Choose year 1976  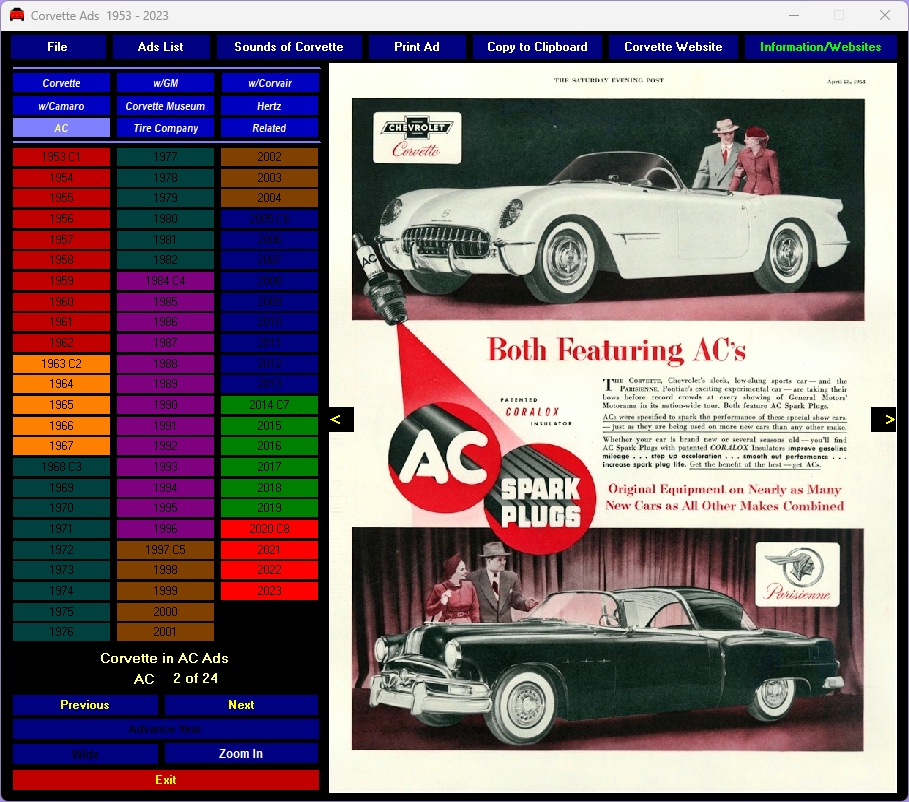click(61, 632)
